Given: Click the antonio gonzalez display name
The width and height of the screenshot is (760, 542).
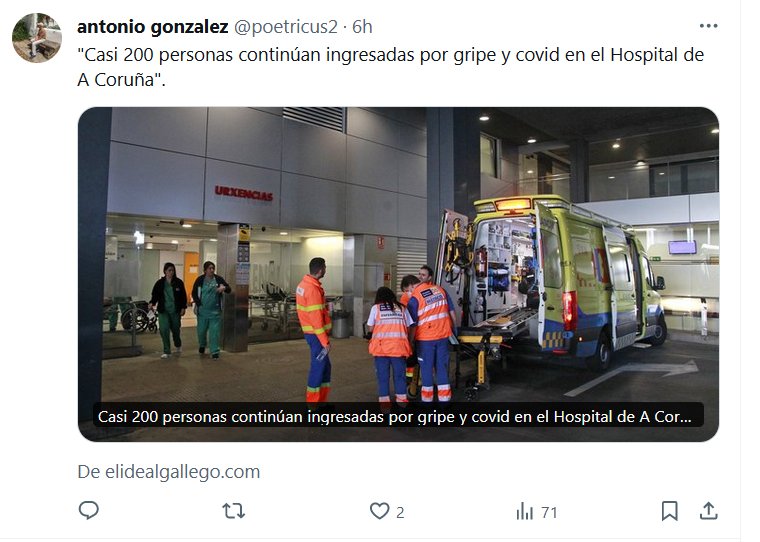Looking at the screenshot, I should point(153,27).
